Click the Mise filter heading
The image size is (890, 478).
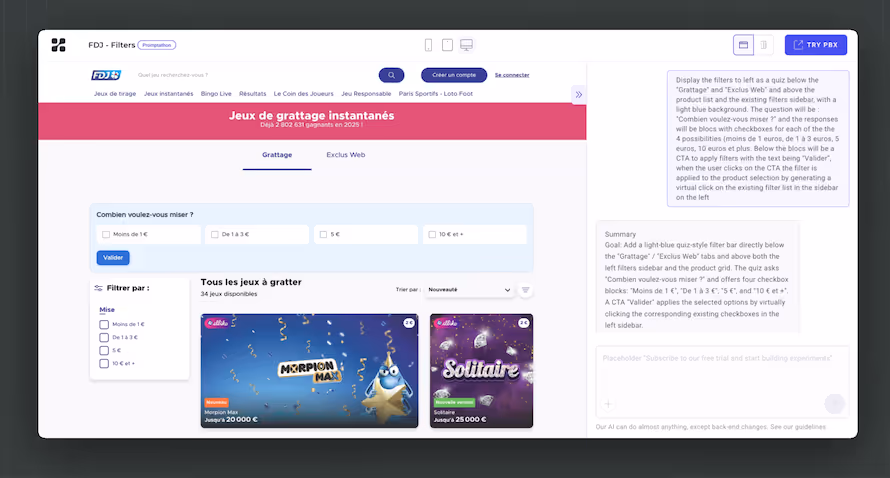click(107, 310)
